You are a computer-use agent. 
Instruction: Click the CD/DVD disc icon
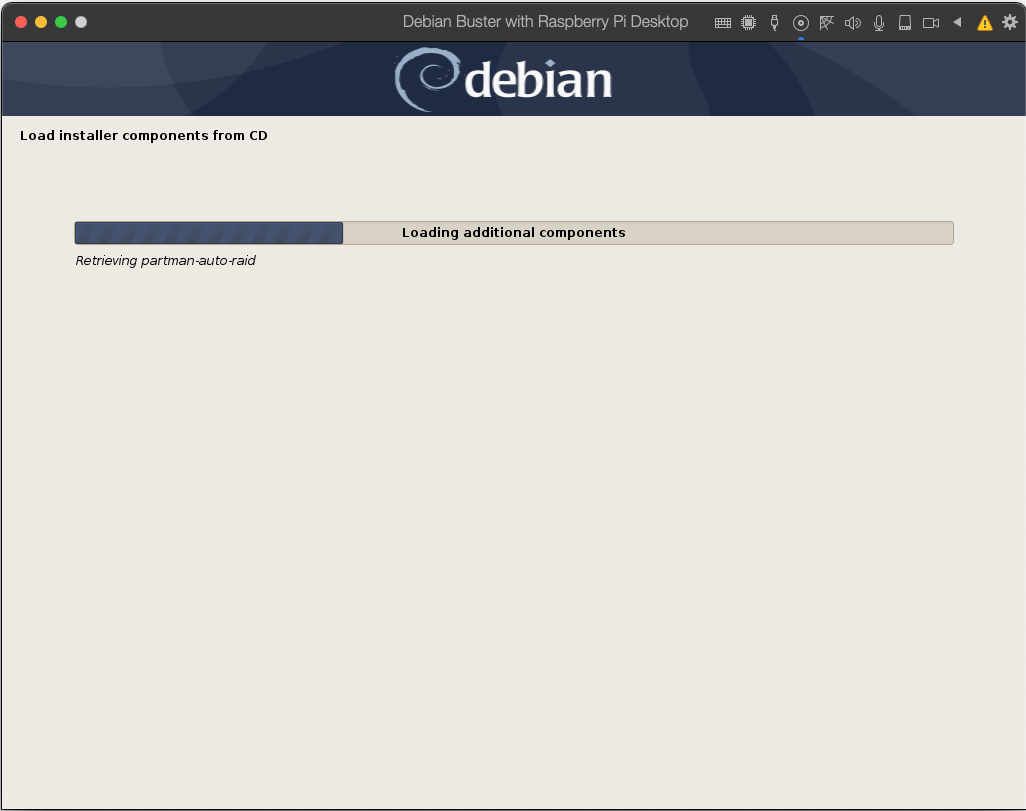[800, 23]
